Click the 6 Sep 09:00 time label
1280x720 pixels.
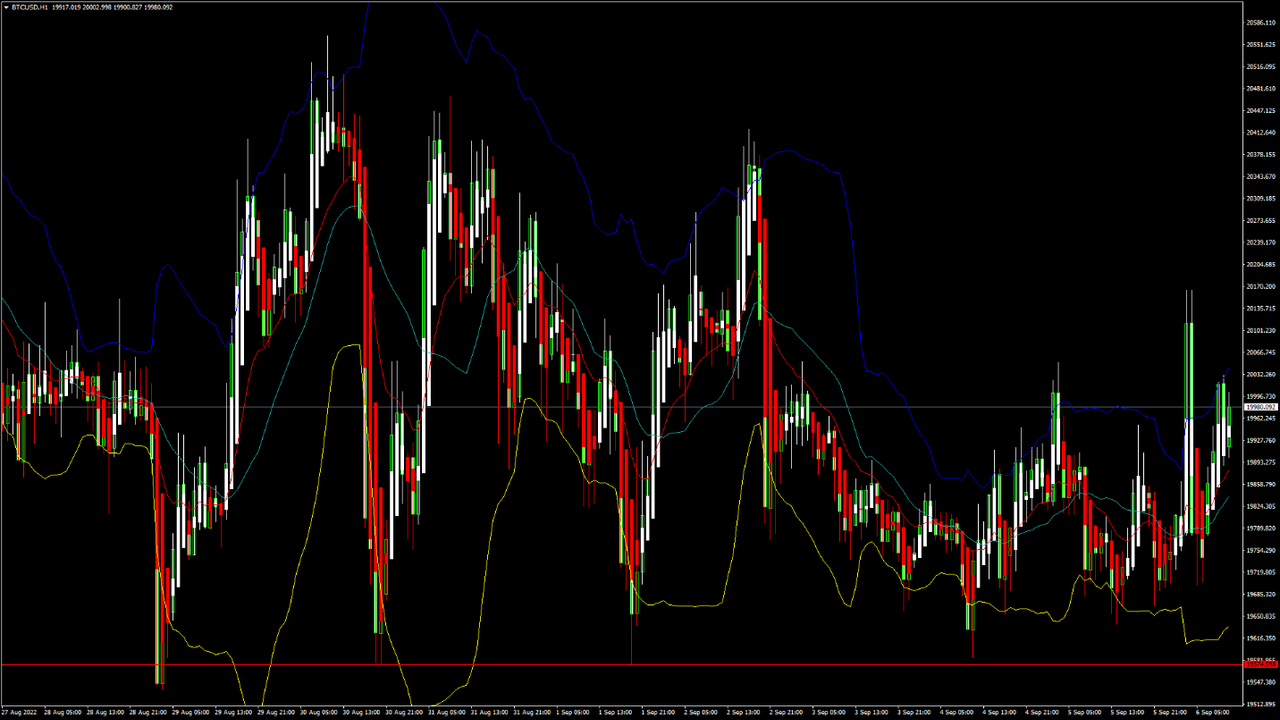[1213, 713]
